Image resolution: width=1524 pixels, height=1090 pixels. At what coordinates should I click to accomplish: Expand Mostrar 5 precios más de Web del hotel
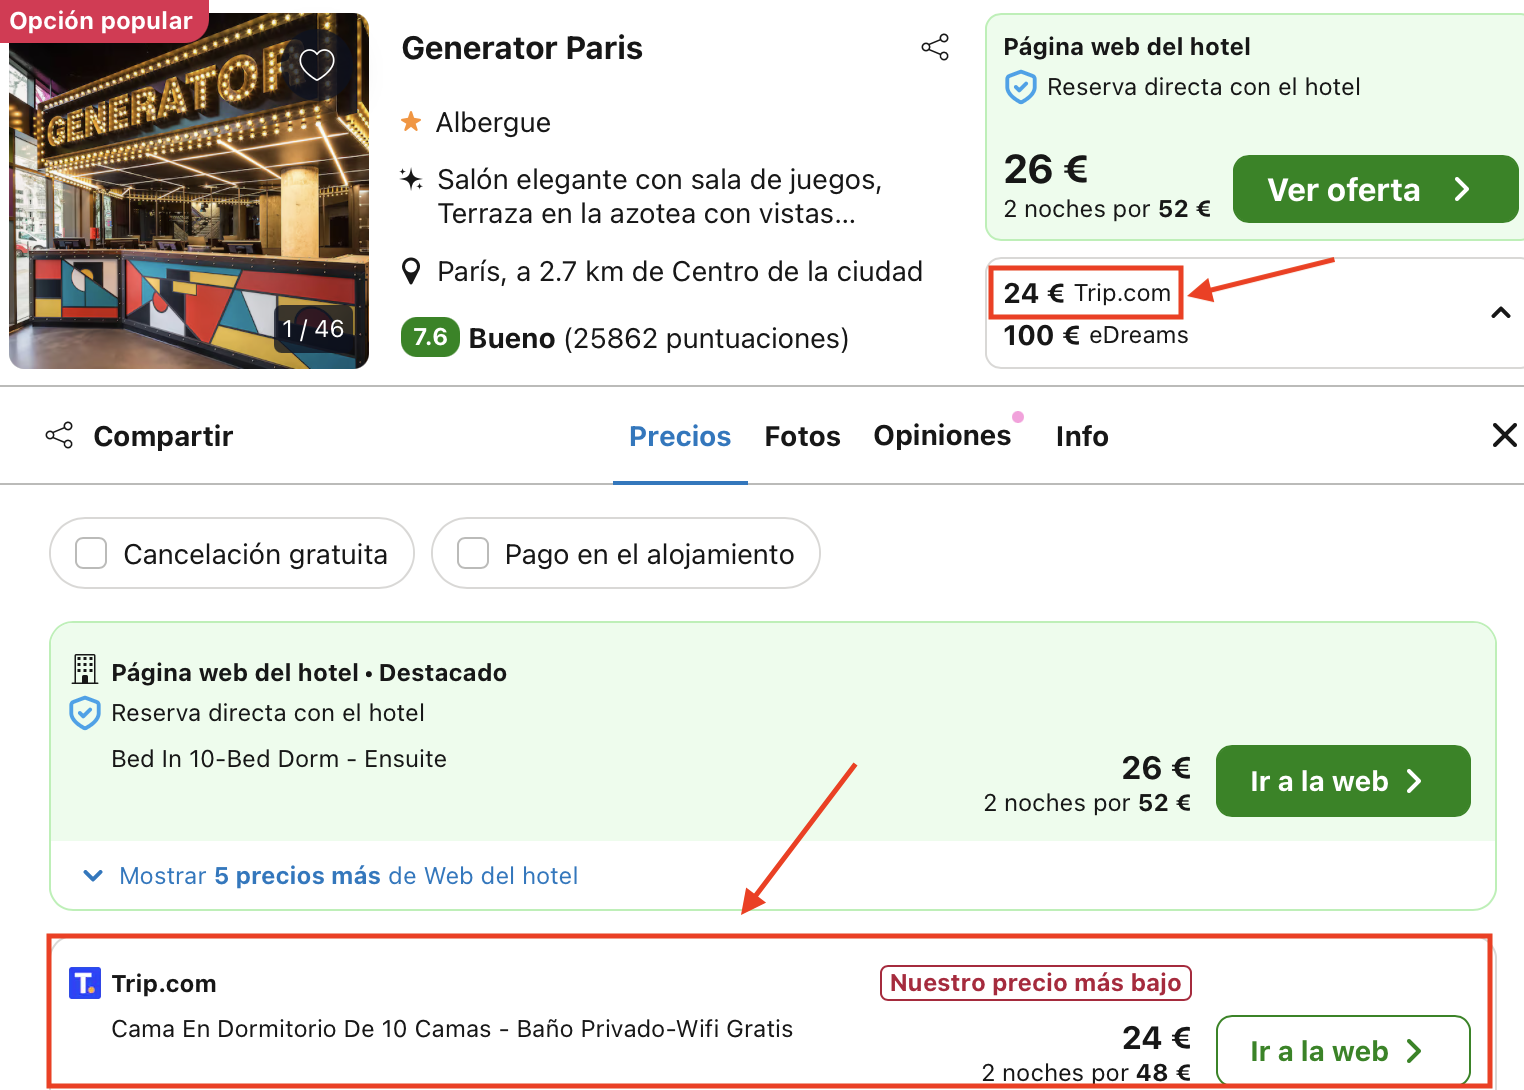coord(348,875)
